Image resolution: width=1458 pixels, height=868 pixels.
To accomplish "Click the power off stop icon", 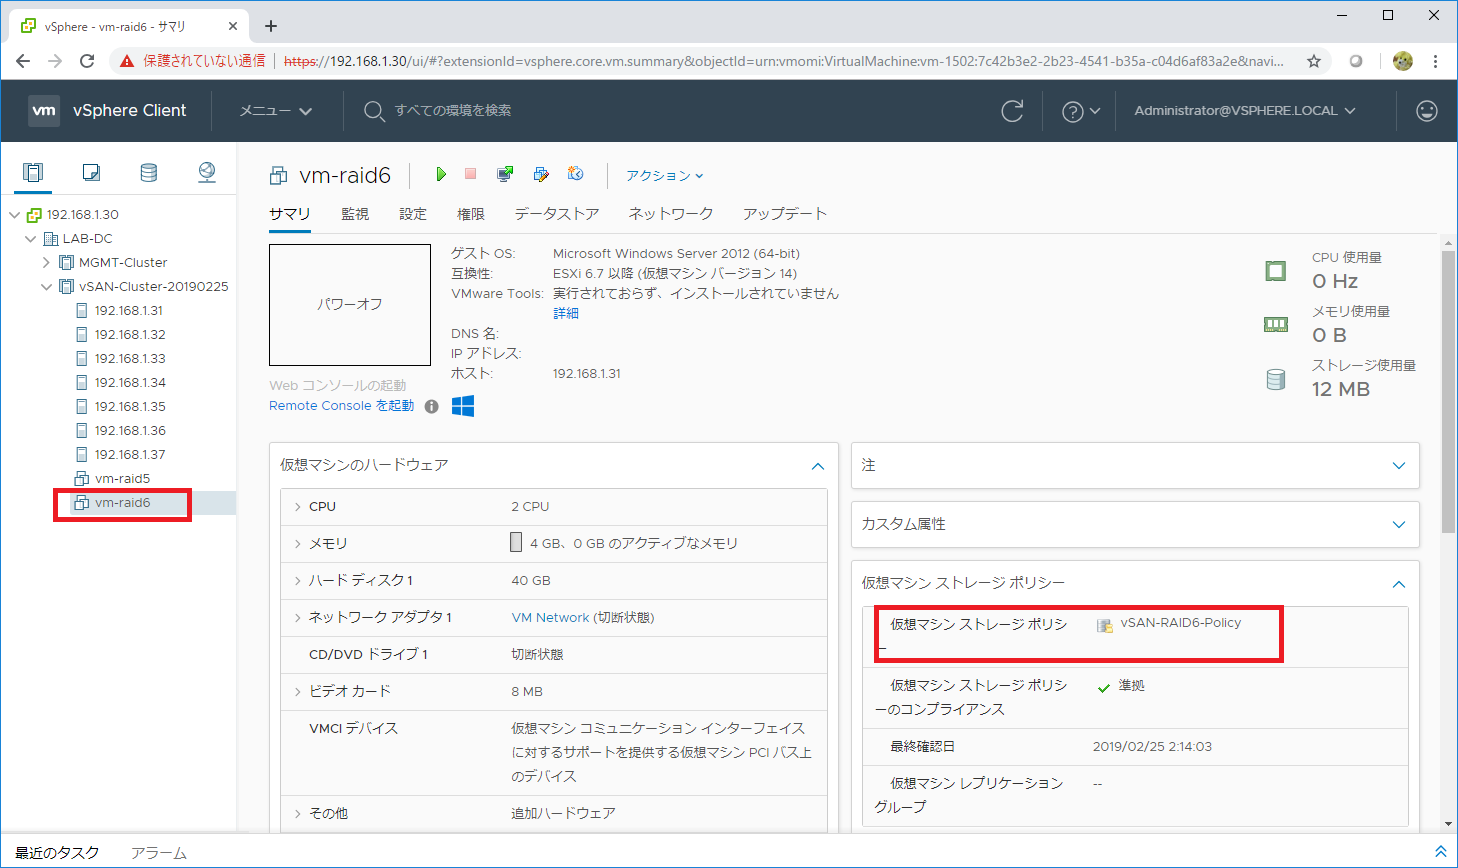I will coord(471,174).
